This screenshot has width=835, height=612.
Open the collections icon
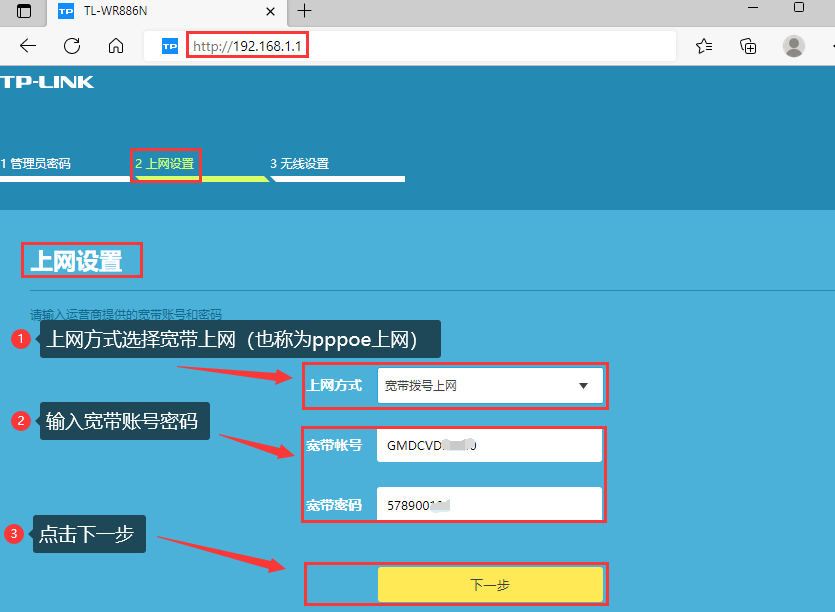(x=748, y=46)
